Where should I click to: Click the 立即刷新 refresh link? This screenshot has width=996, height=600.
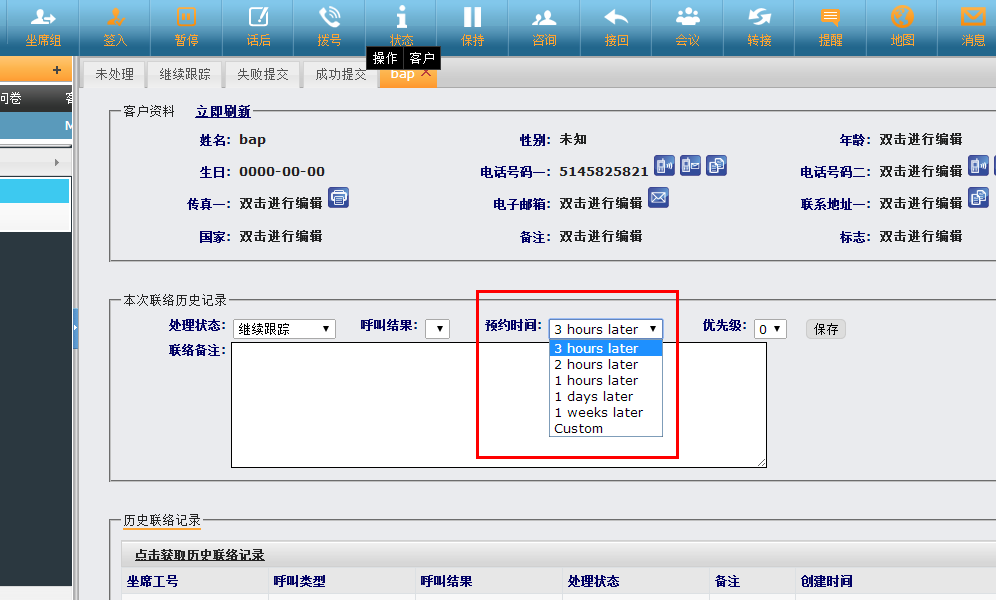pyautogui.click(x=223, y=112)
